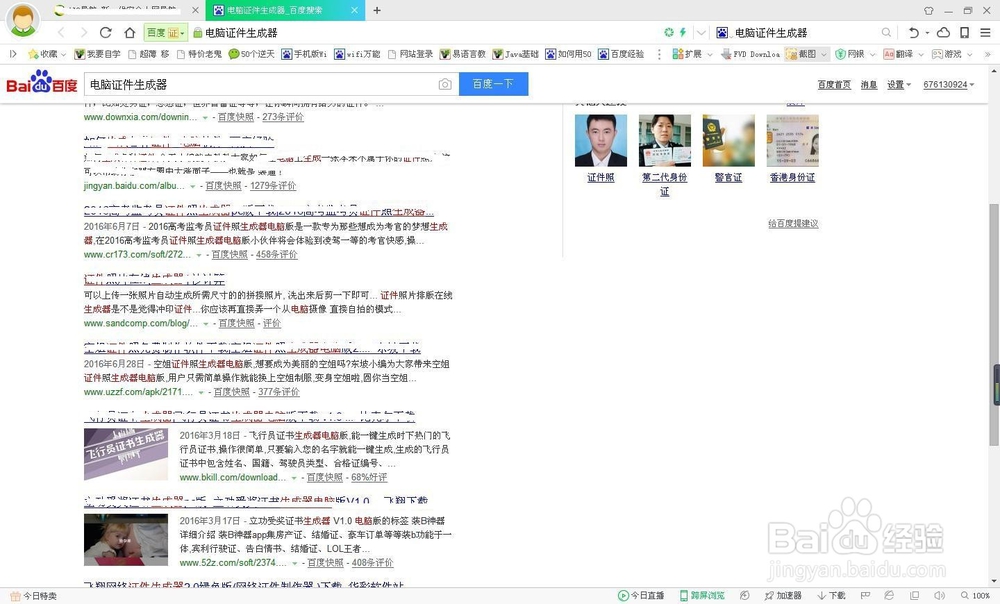Viewport: 1000px width, 604px height.
Task: Open the 50个逆天 bookmark
Action: pyautogui.click(x=252, y=54)
